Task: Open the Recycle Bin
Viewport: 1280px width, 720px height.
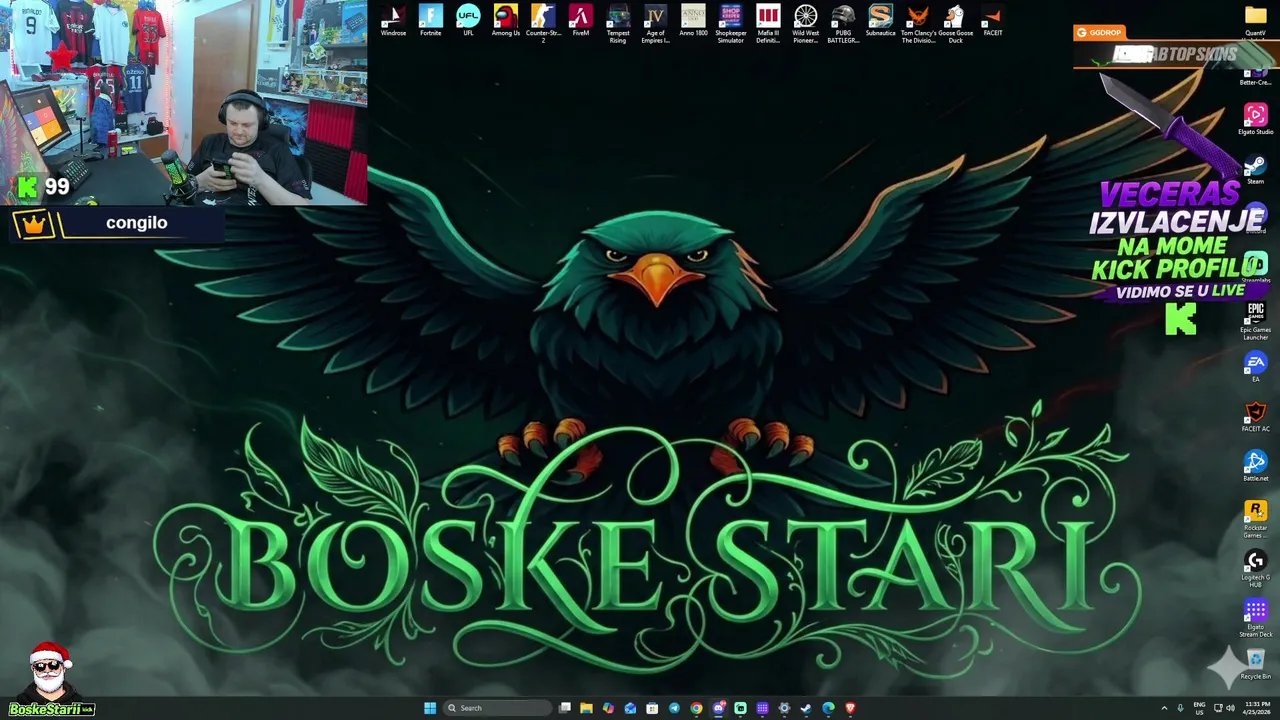Action: [x=1255, y=664]
